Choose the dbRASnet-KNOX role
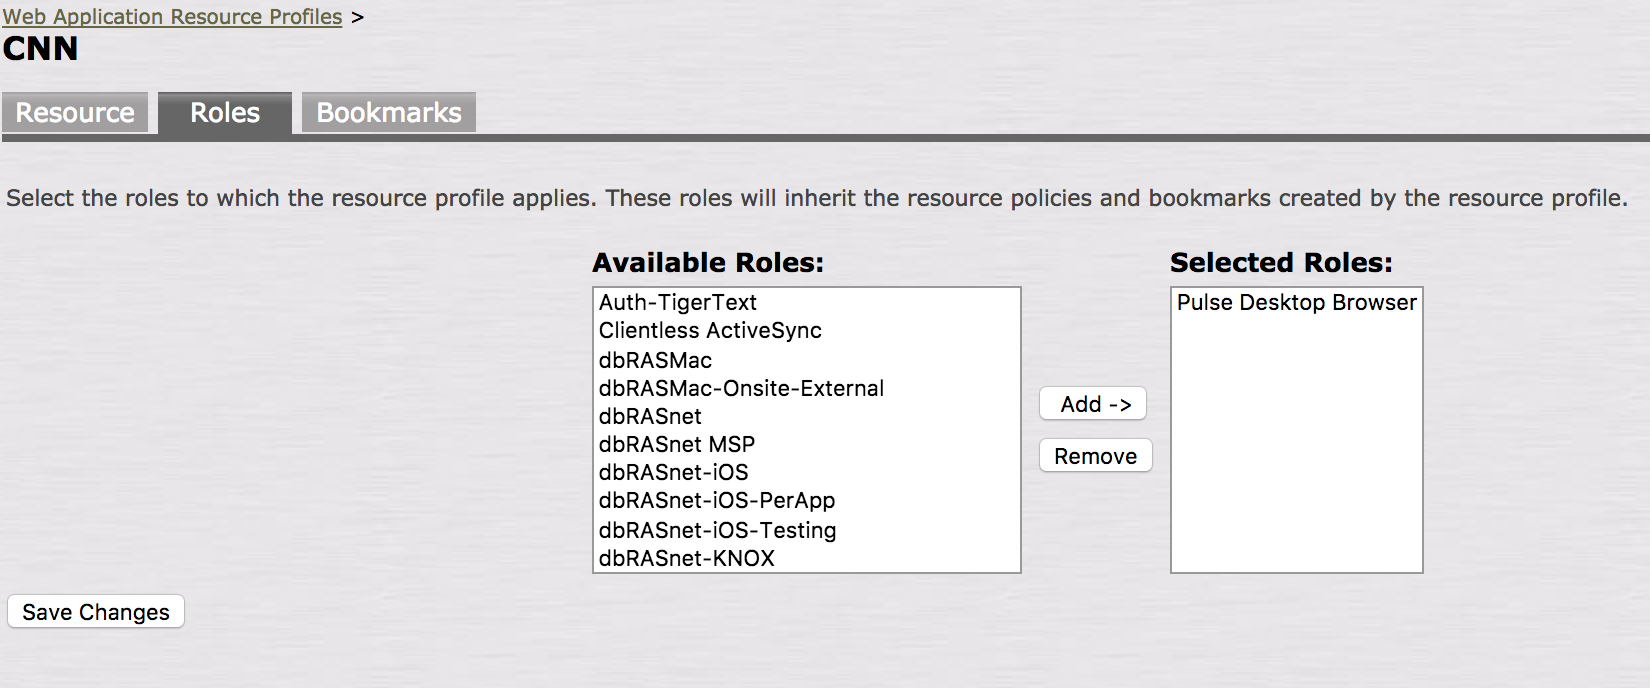This screenshot has width=1650, height=688. pos(687,558)
